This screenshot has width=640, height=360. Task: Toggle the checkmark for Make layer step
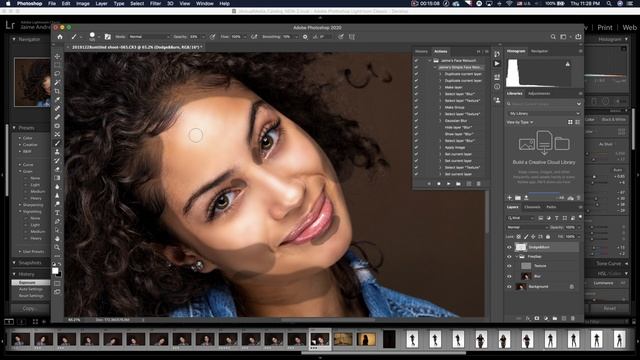point(416,87)
